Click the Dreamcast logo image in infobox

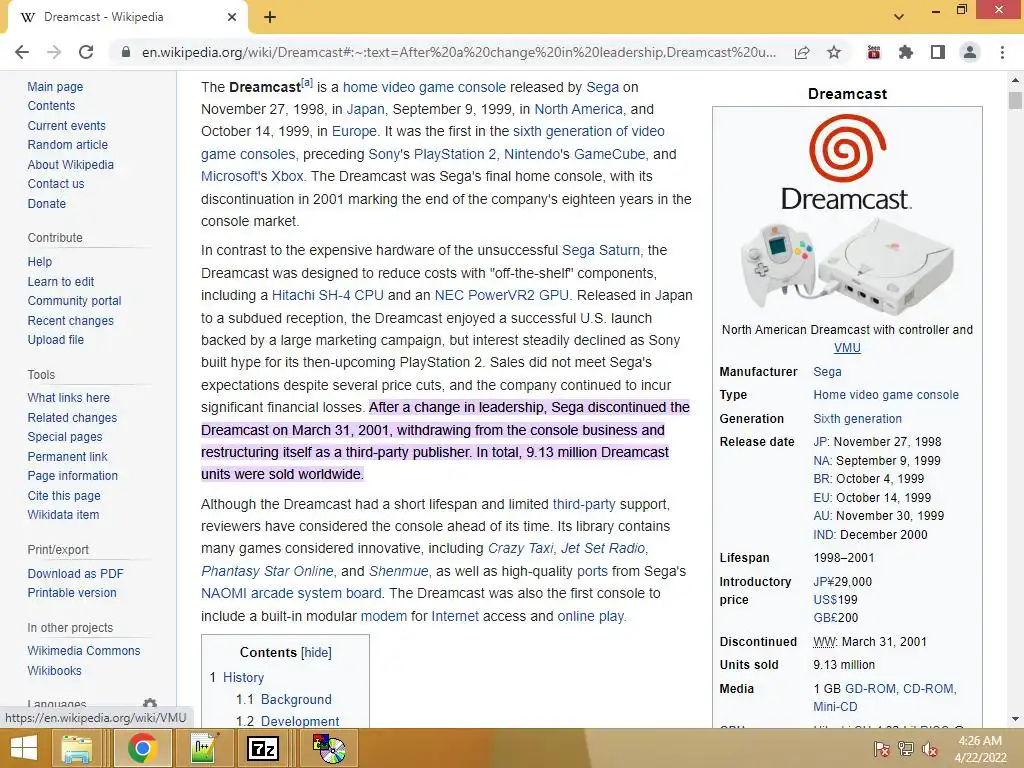click(847, 162)
